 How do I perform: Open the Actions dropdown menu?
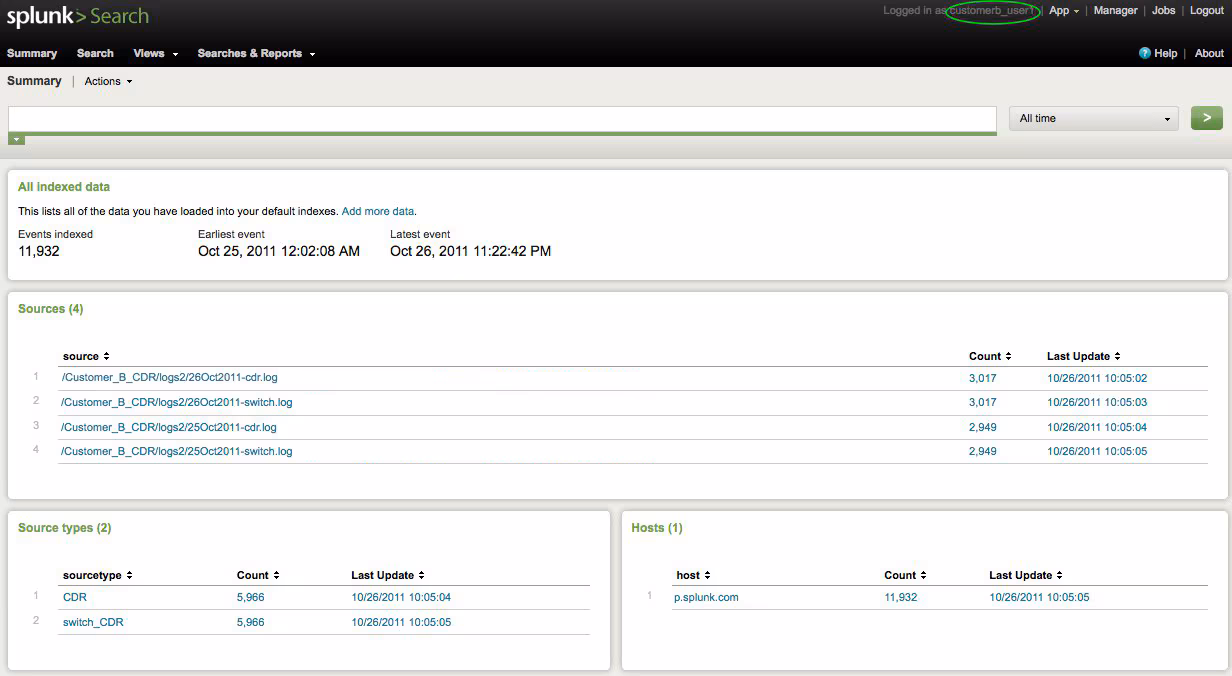coord(108,81)
